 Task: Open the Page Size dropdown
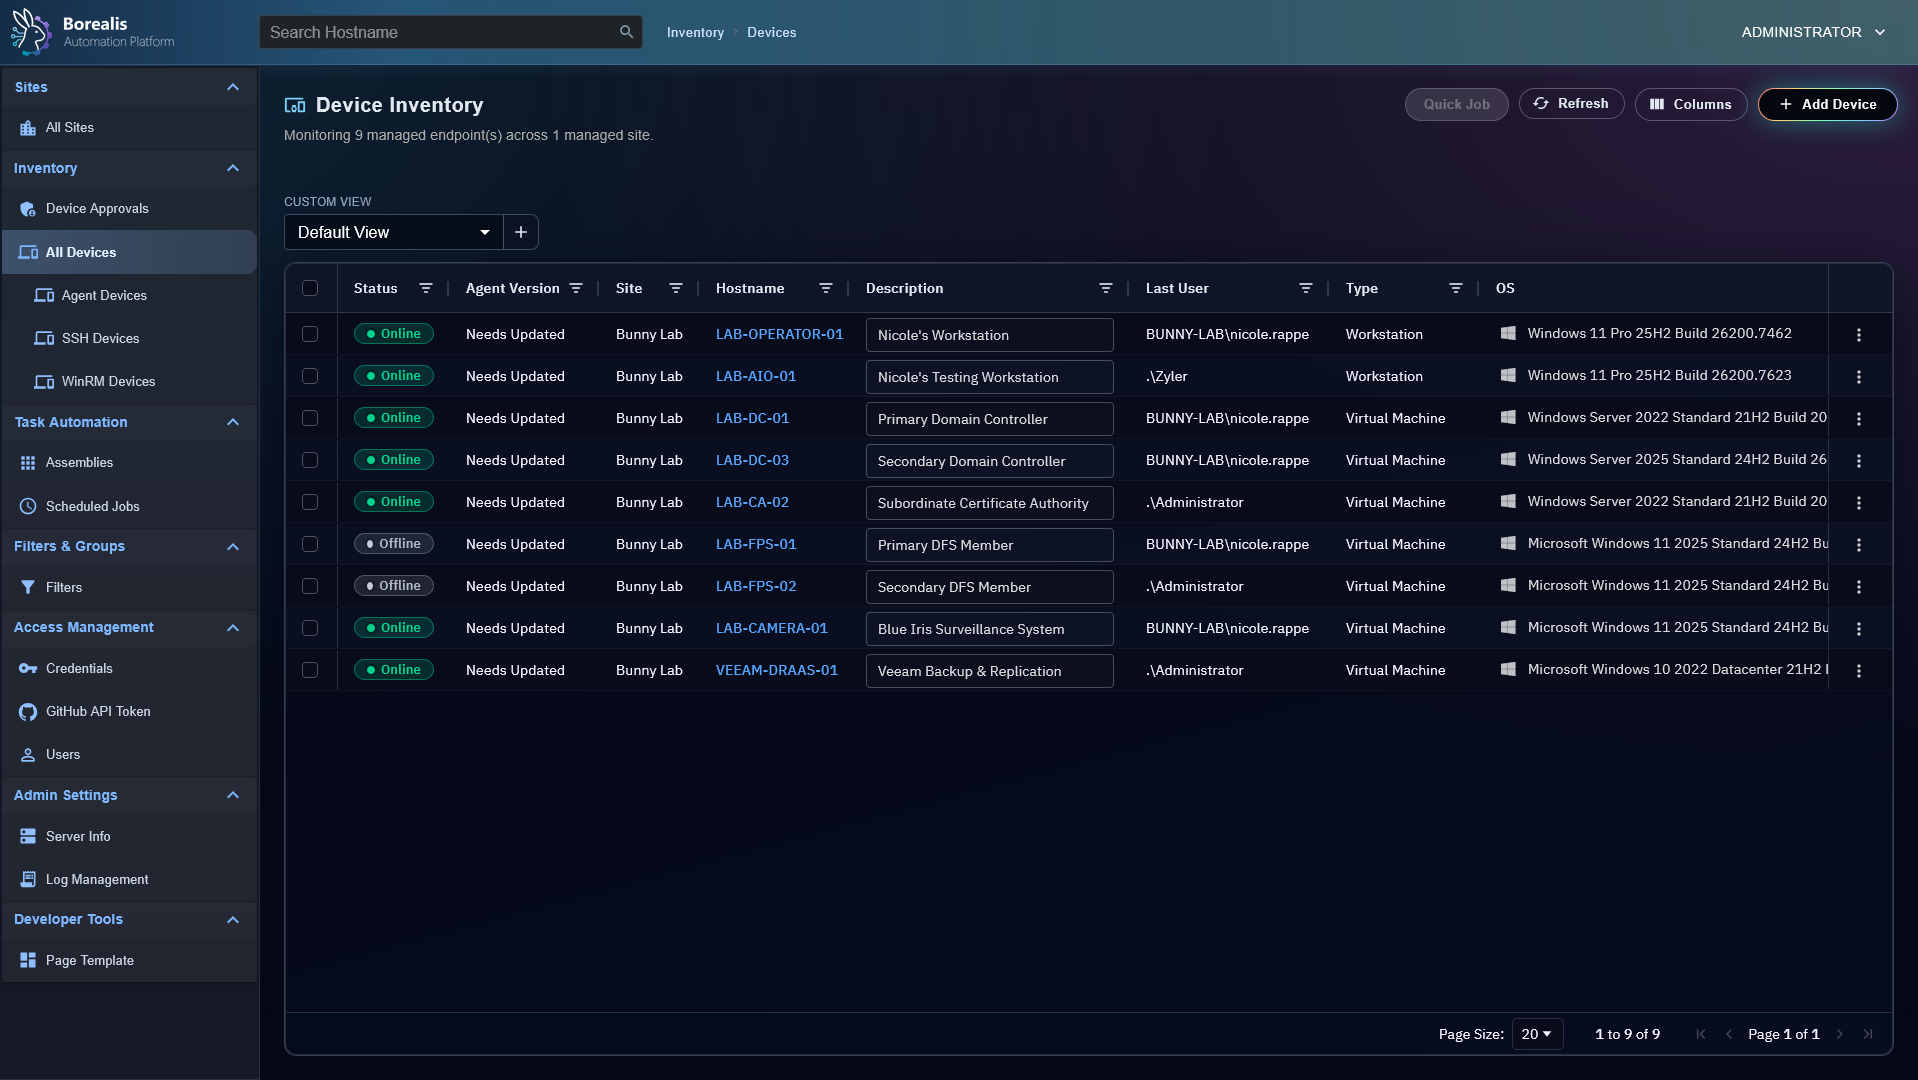(1536, 1034)
